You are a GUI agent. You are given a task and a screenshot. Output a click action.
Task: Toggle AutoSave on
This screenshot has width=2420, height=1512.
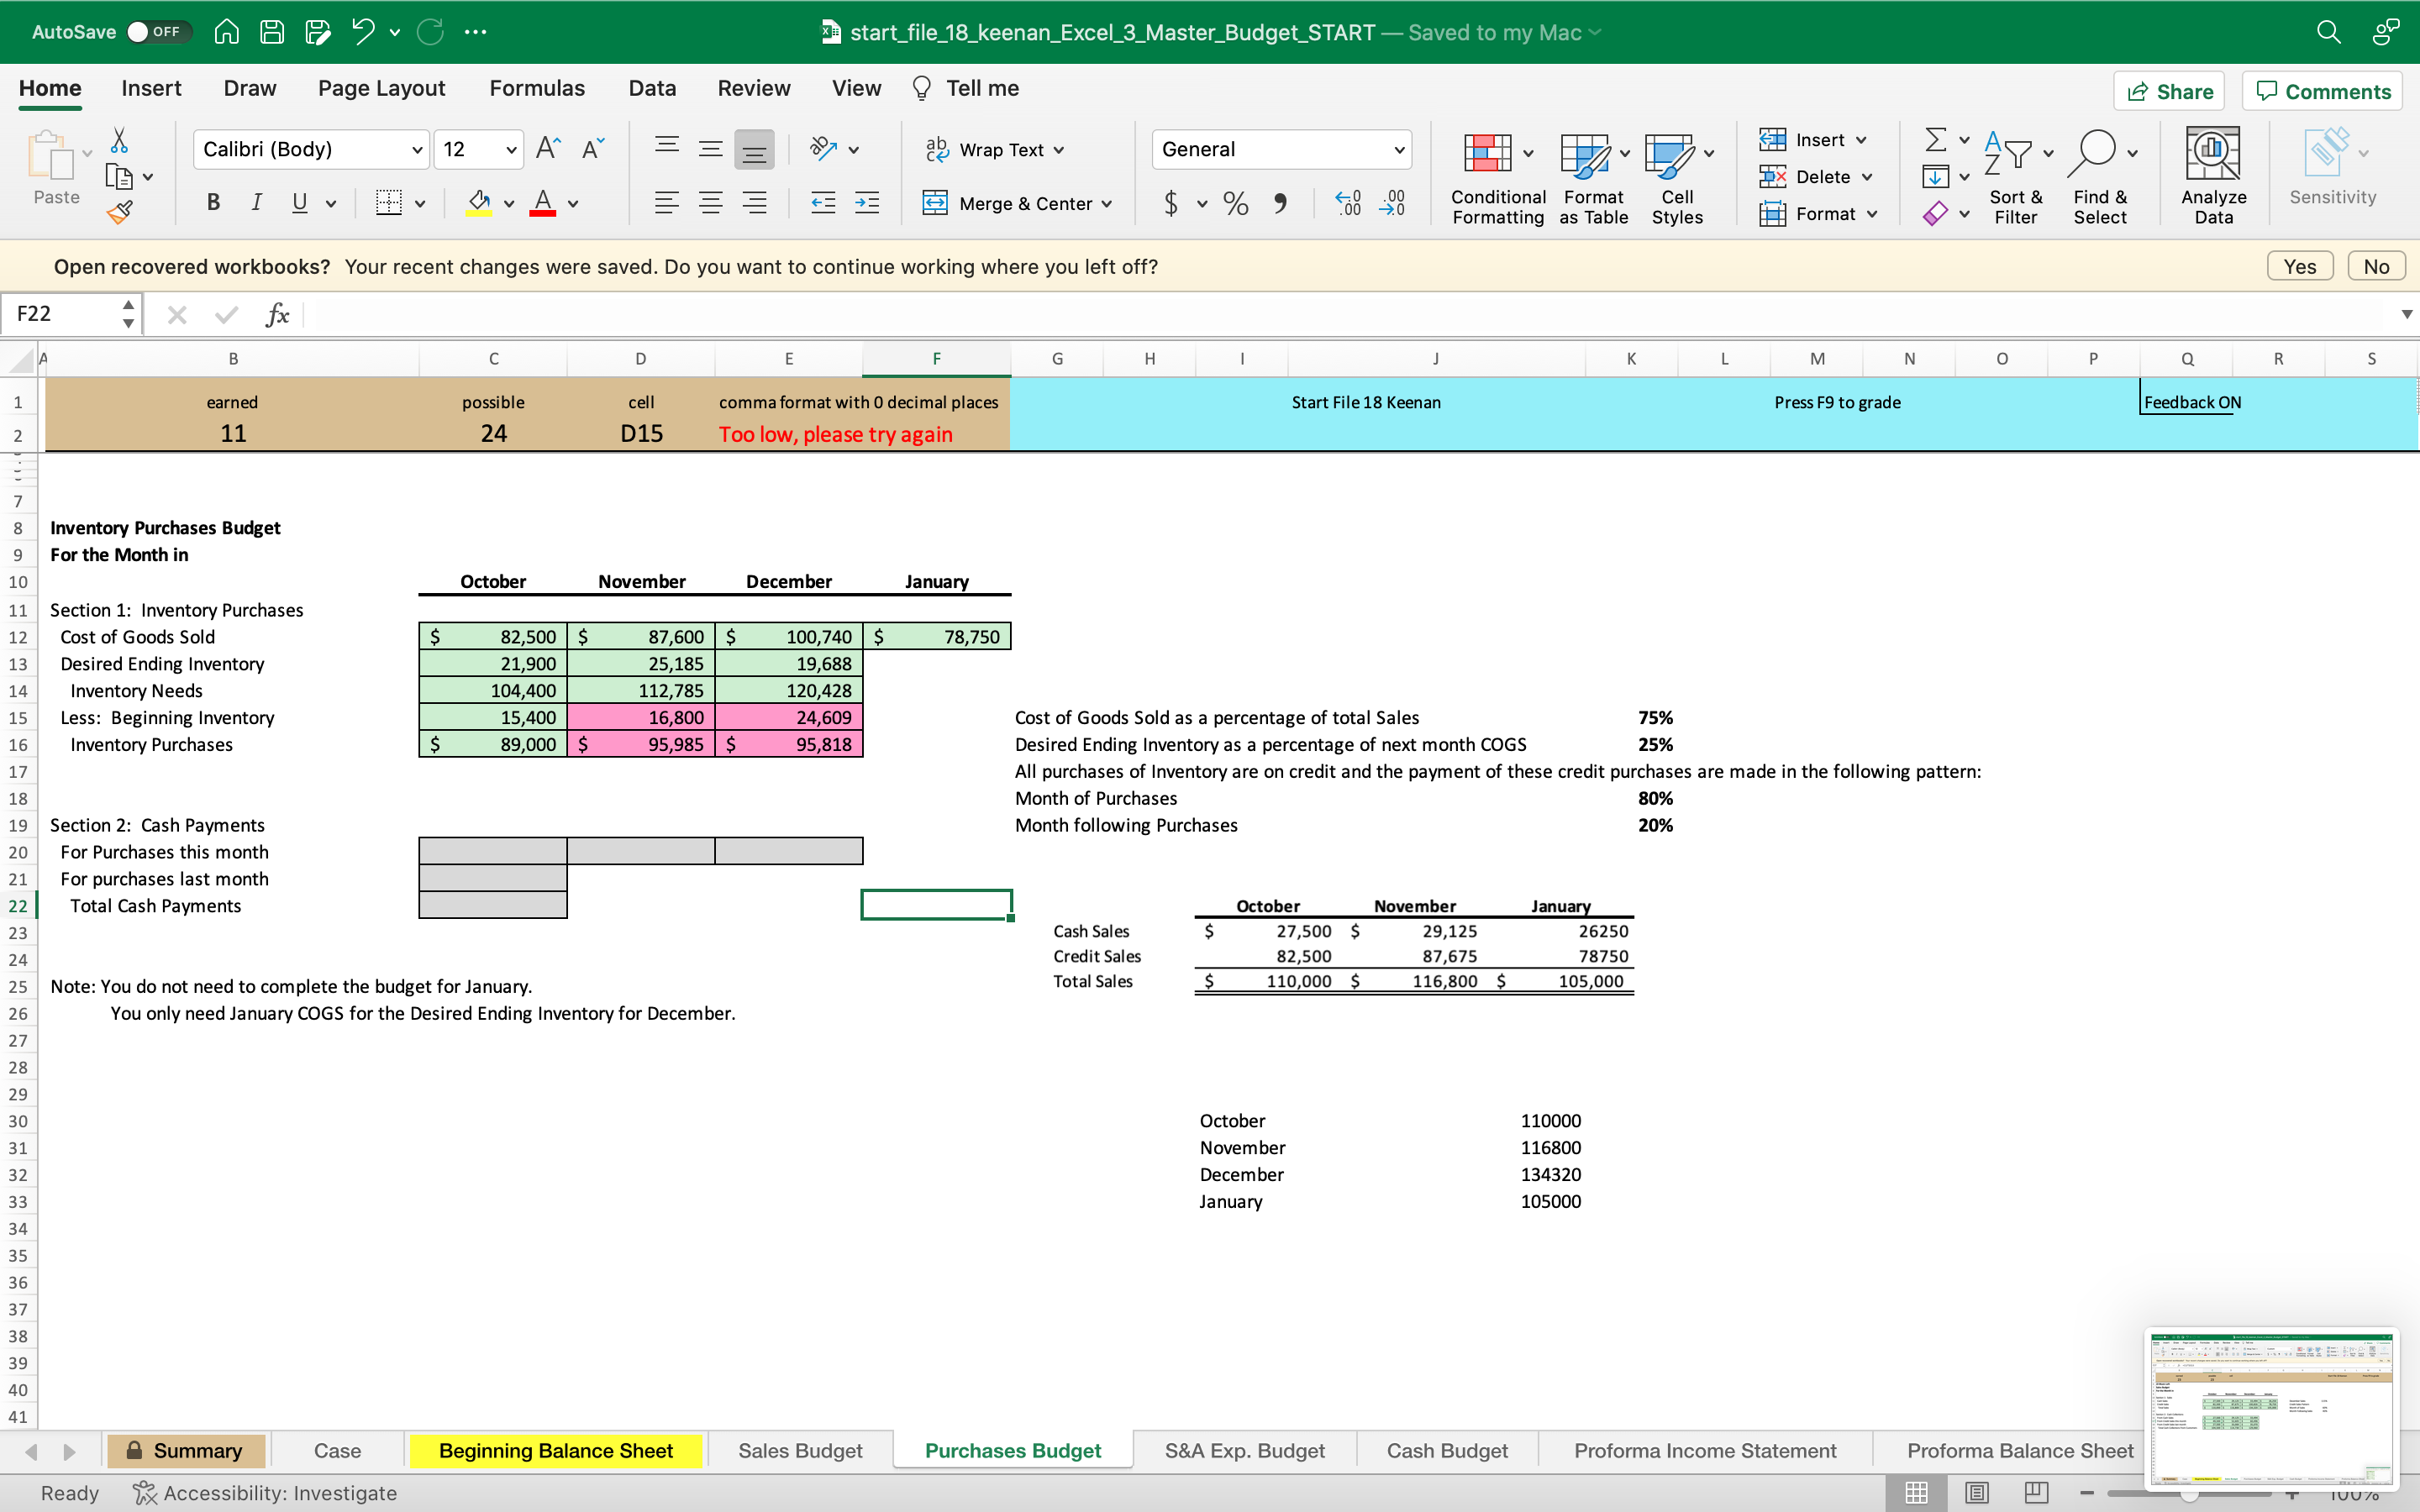[x=160, y=31]
